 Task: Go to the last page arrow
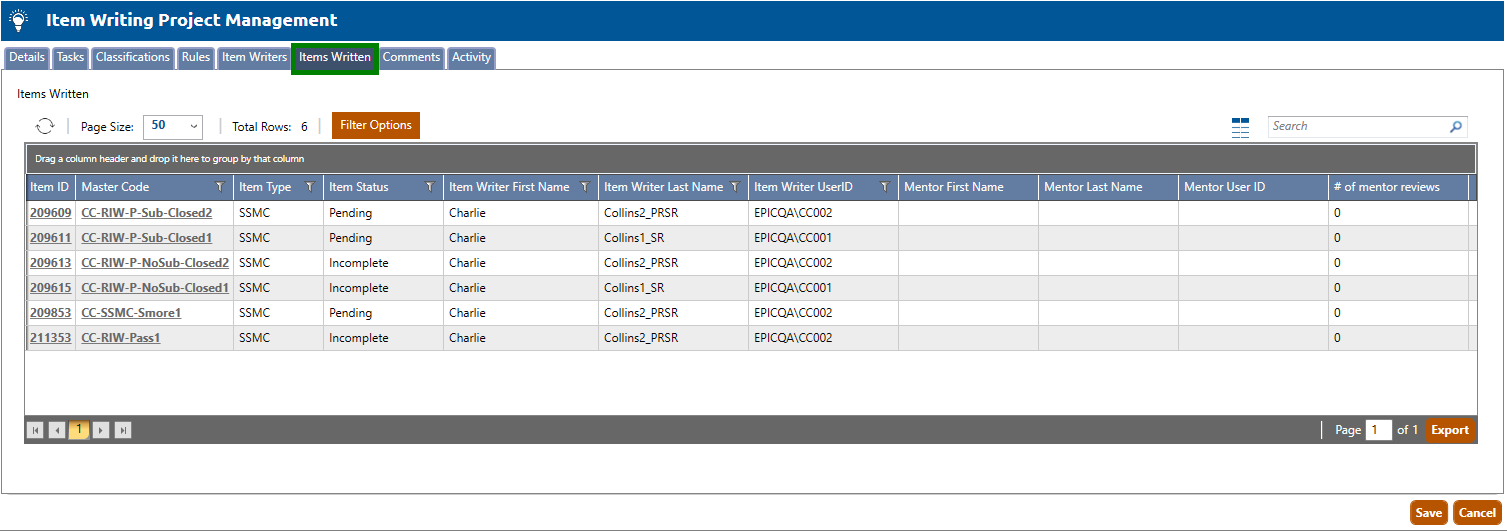[x=123, y=430]
